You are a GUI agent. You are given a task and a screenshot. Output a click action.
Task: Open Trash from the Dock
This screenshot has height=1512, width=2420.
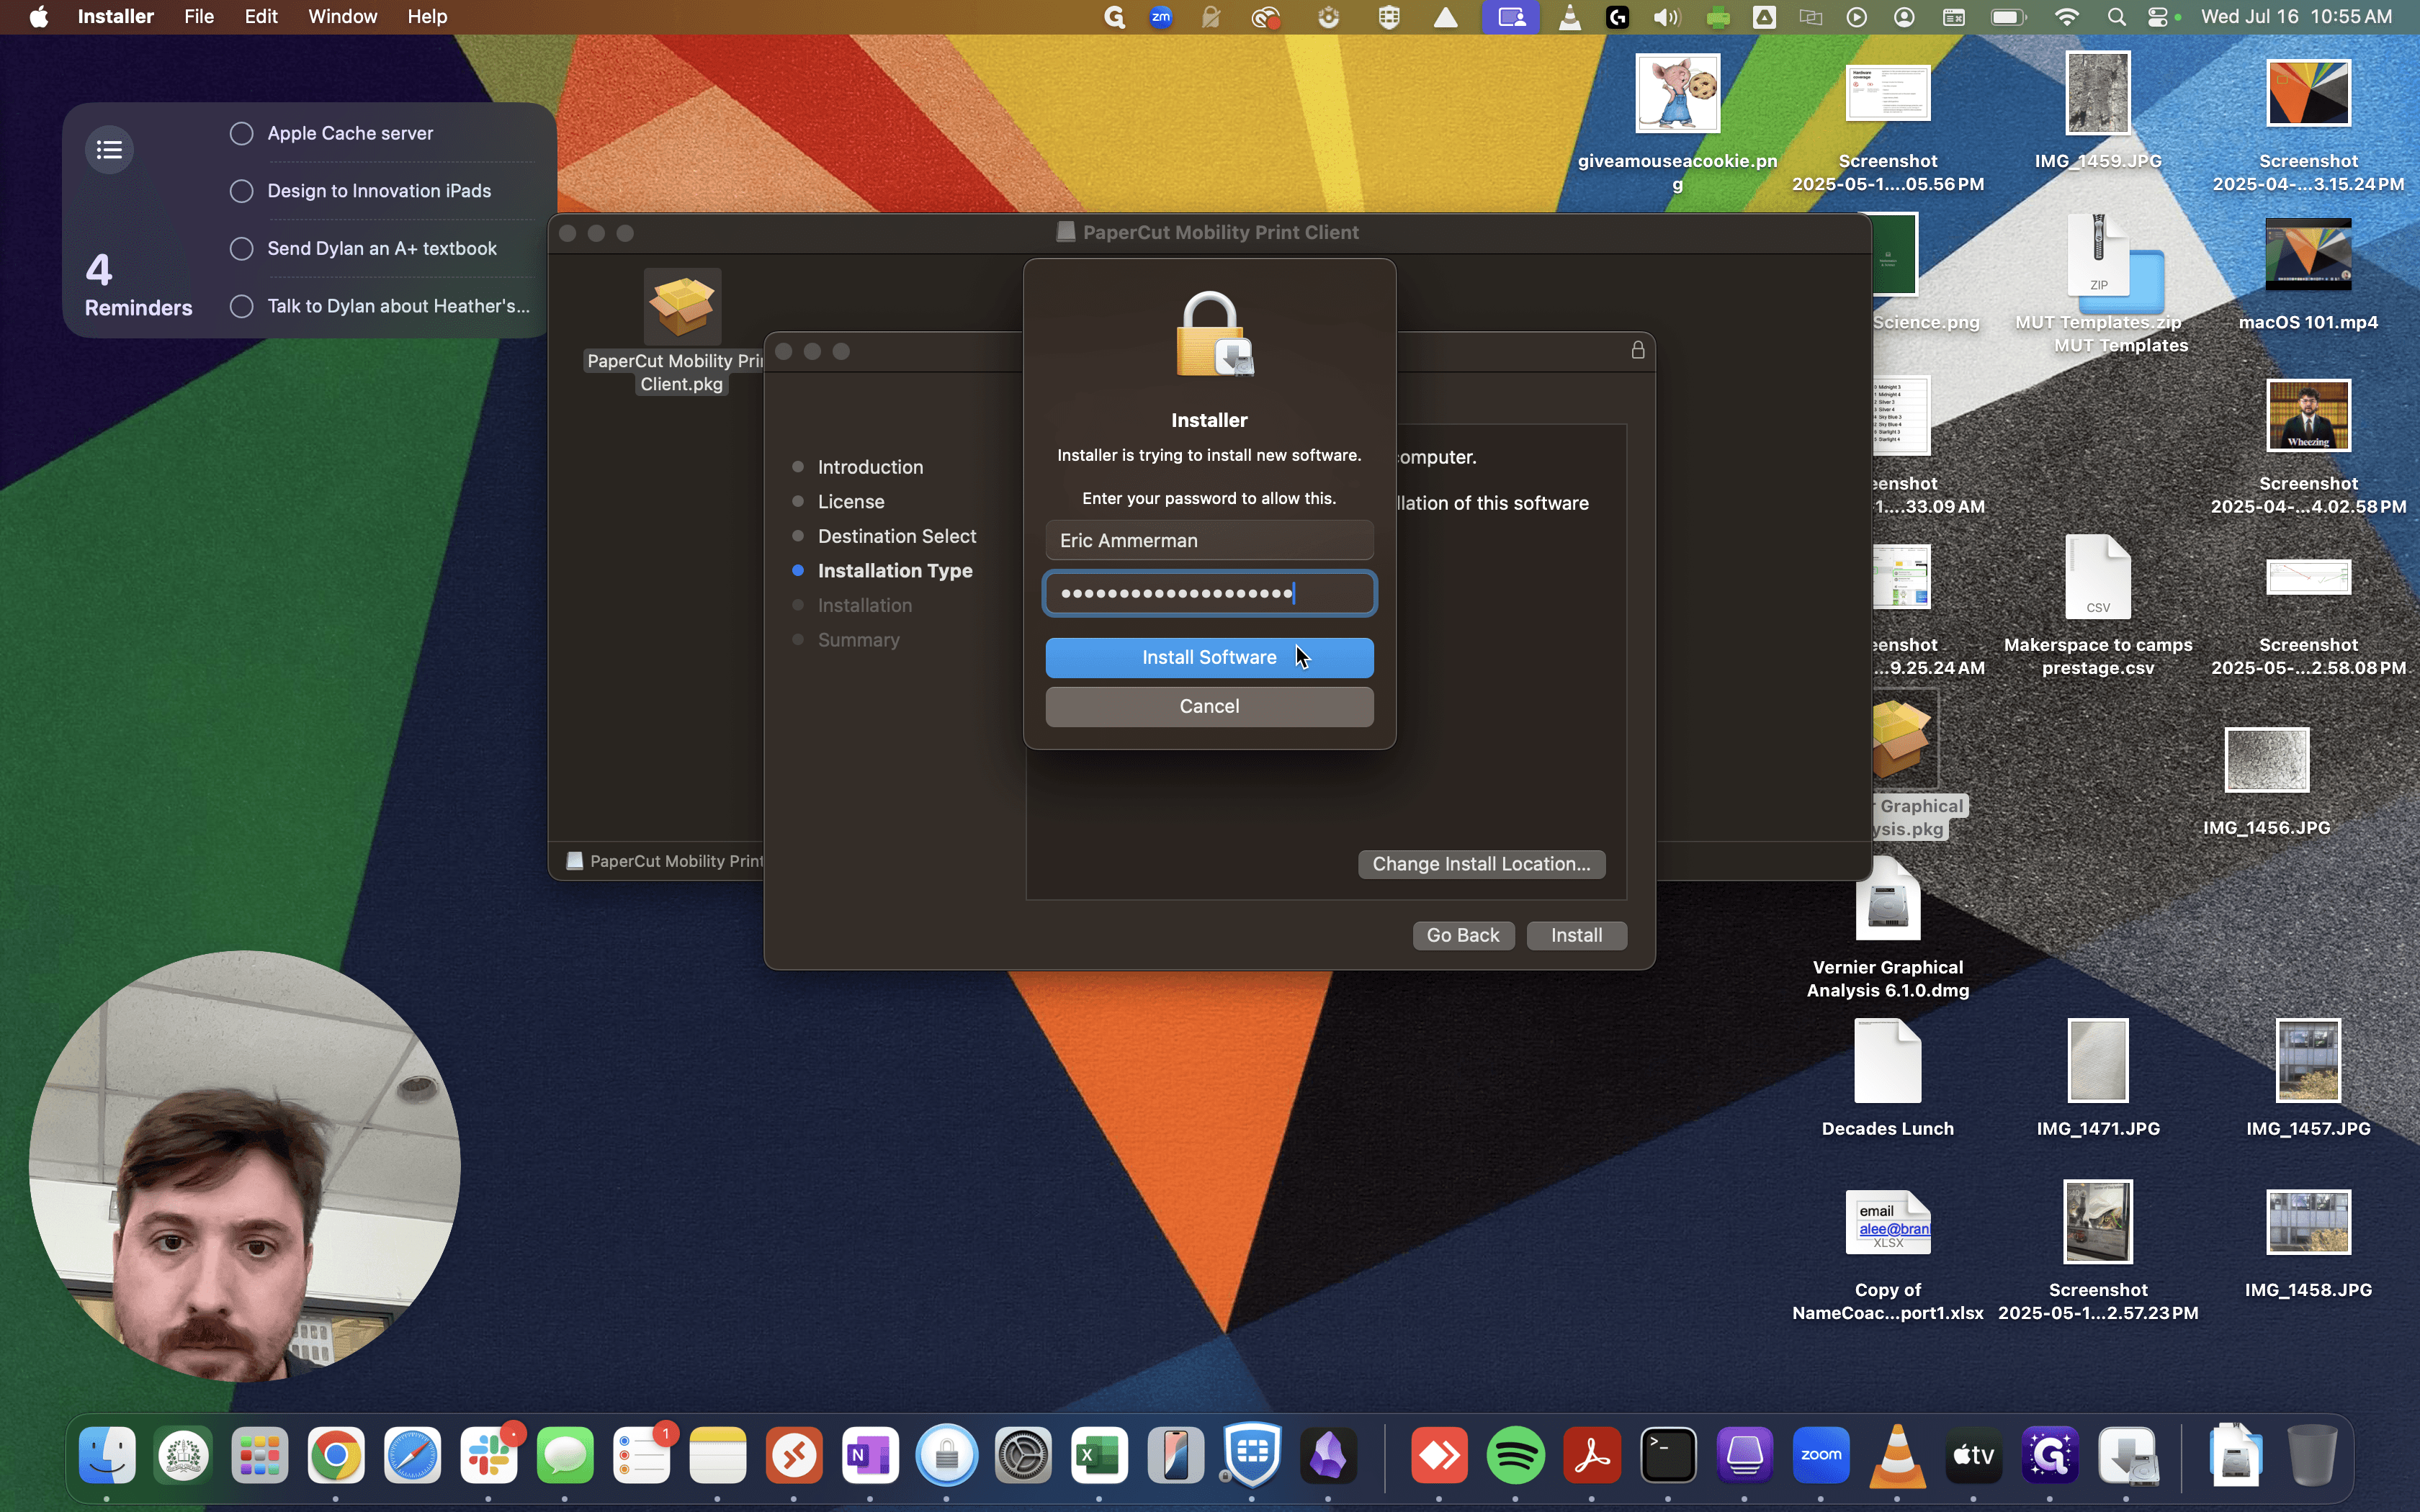click(2312, 1455)
